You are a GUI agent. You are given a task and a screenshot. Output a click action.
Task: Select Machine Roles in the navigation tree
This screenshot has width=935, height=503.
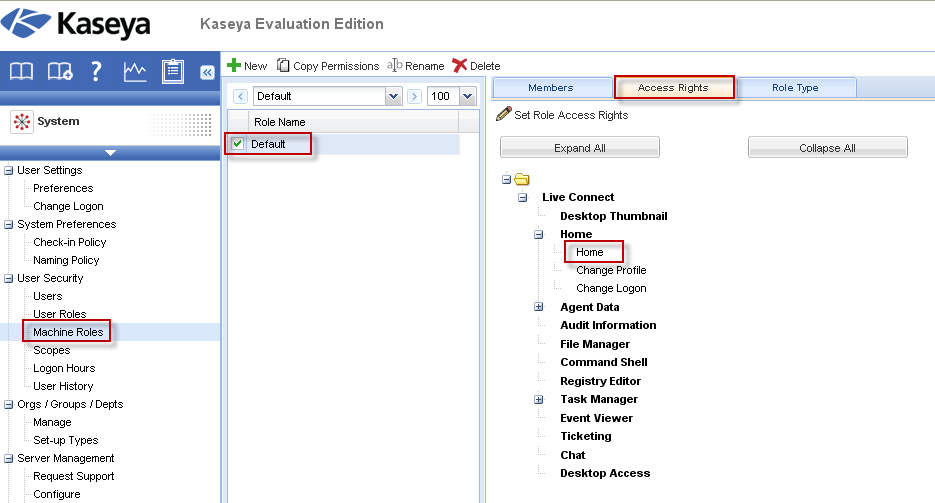tap(68, 332)
